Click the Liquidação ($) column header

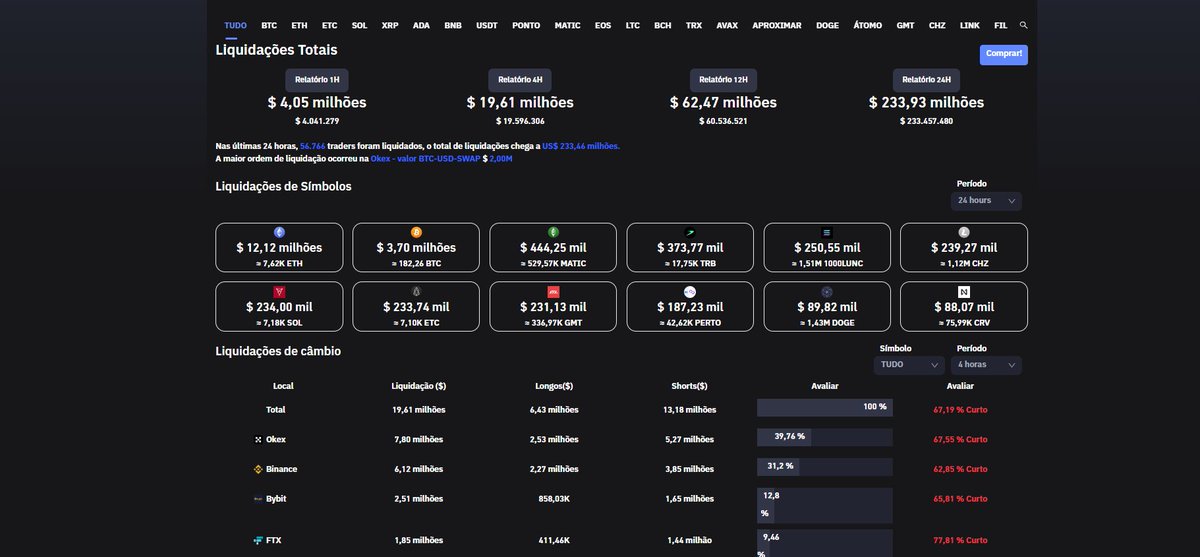pyautogui.click(x=419, y=386)
